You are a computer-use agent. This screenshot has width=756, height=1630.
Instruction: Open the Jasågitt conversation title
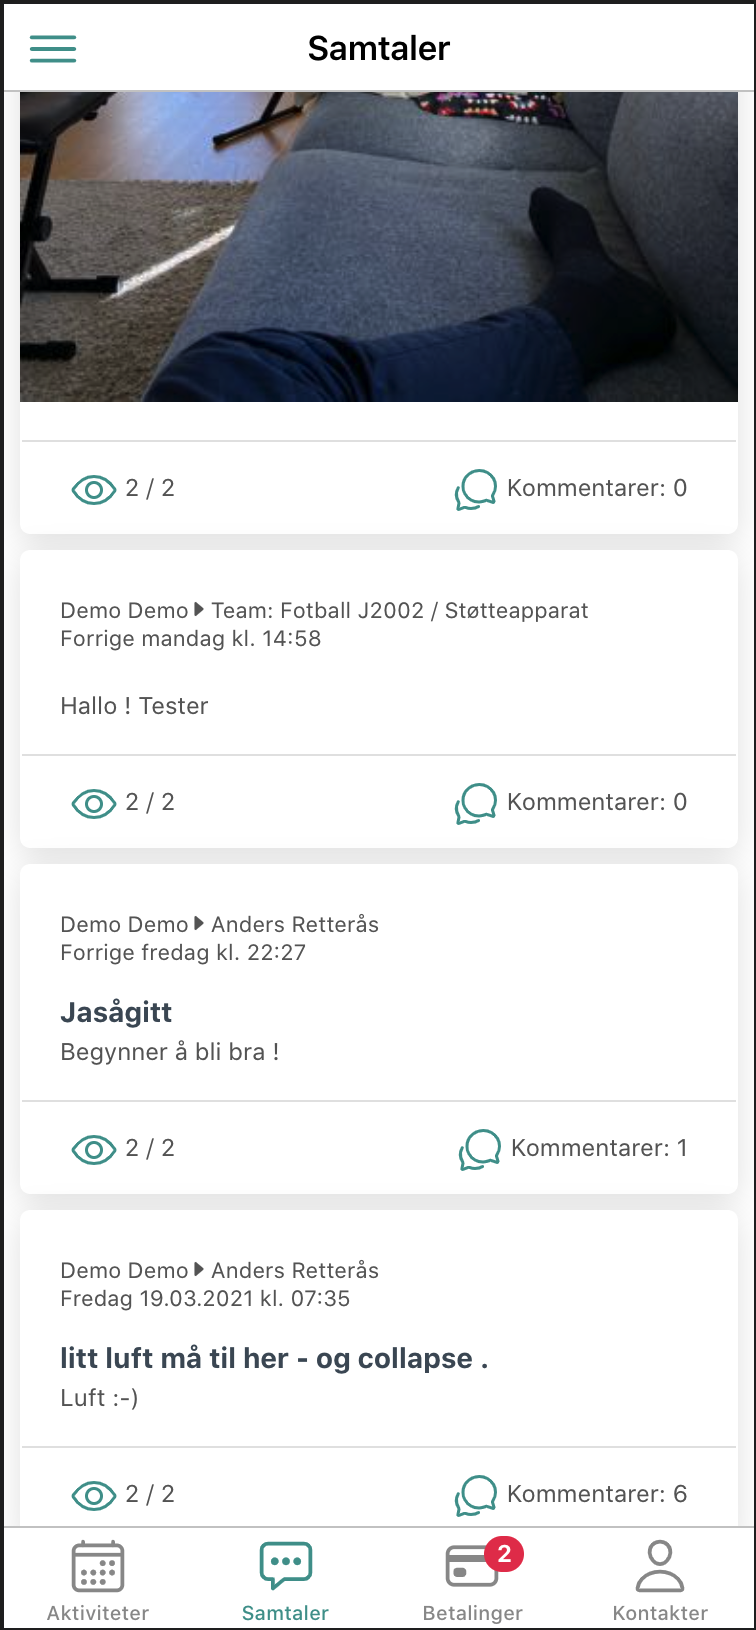(116, 1012)
